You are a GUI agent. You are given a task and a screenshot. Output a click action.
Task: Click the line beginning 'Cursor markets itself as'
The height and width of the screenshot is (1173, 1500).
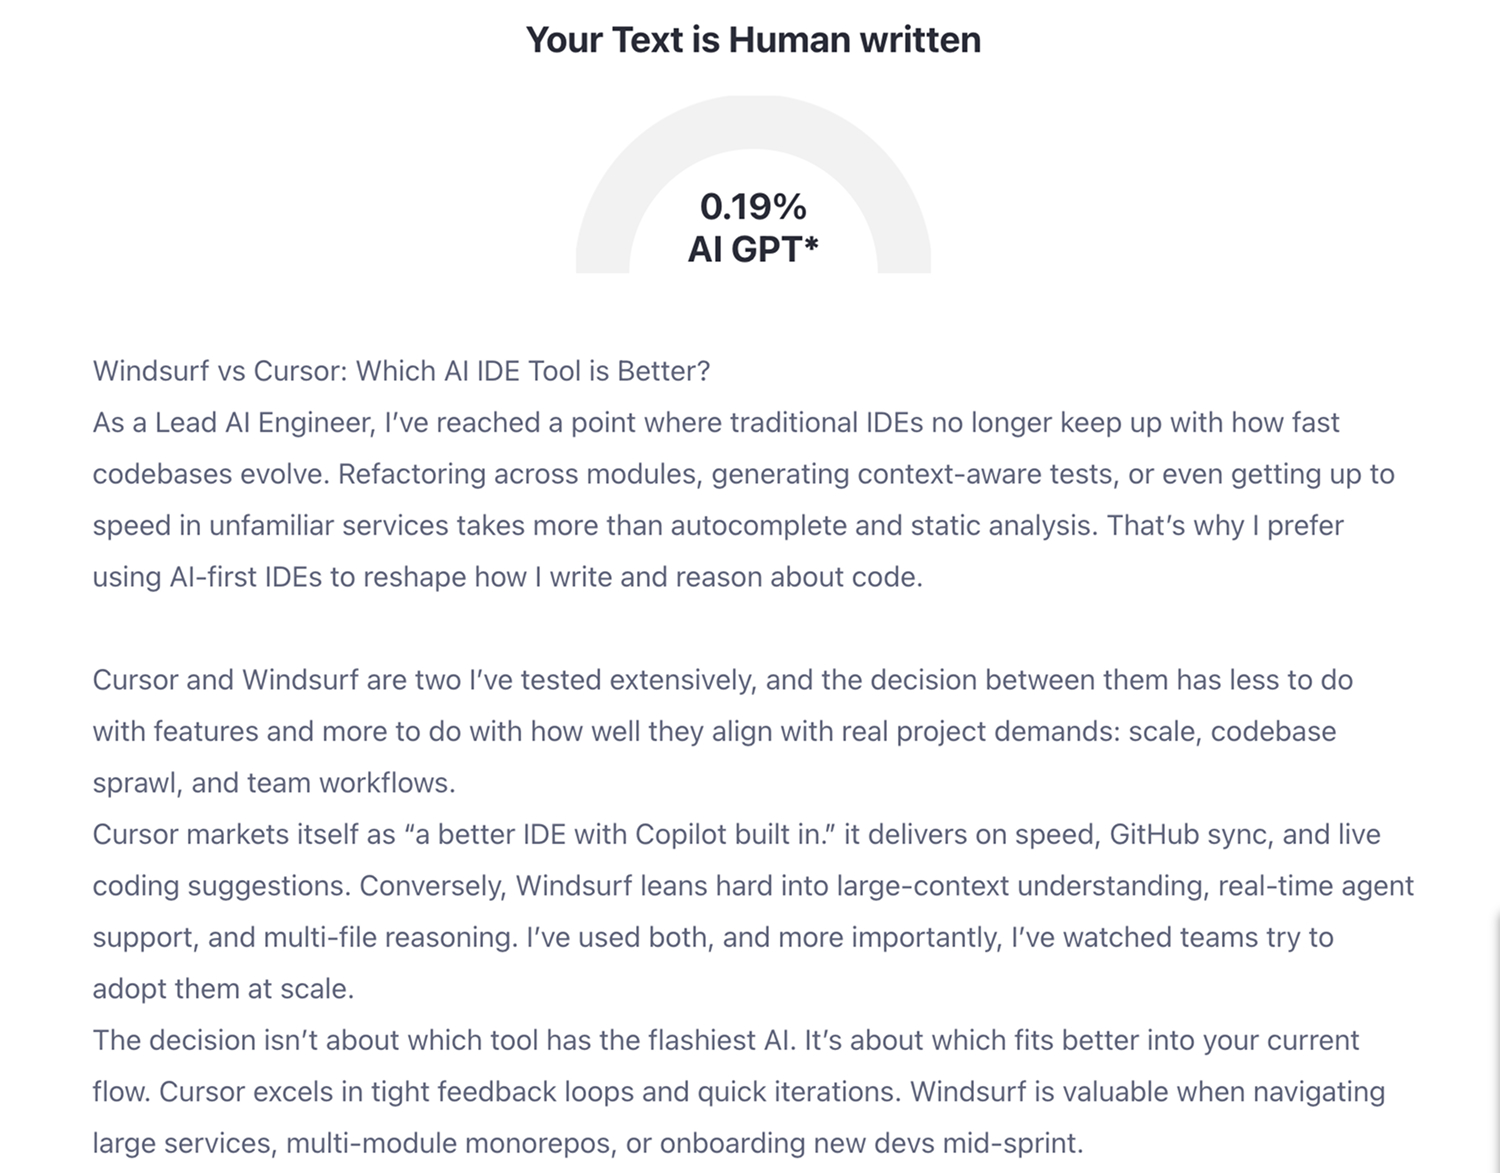[x=737, y=835]
